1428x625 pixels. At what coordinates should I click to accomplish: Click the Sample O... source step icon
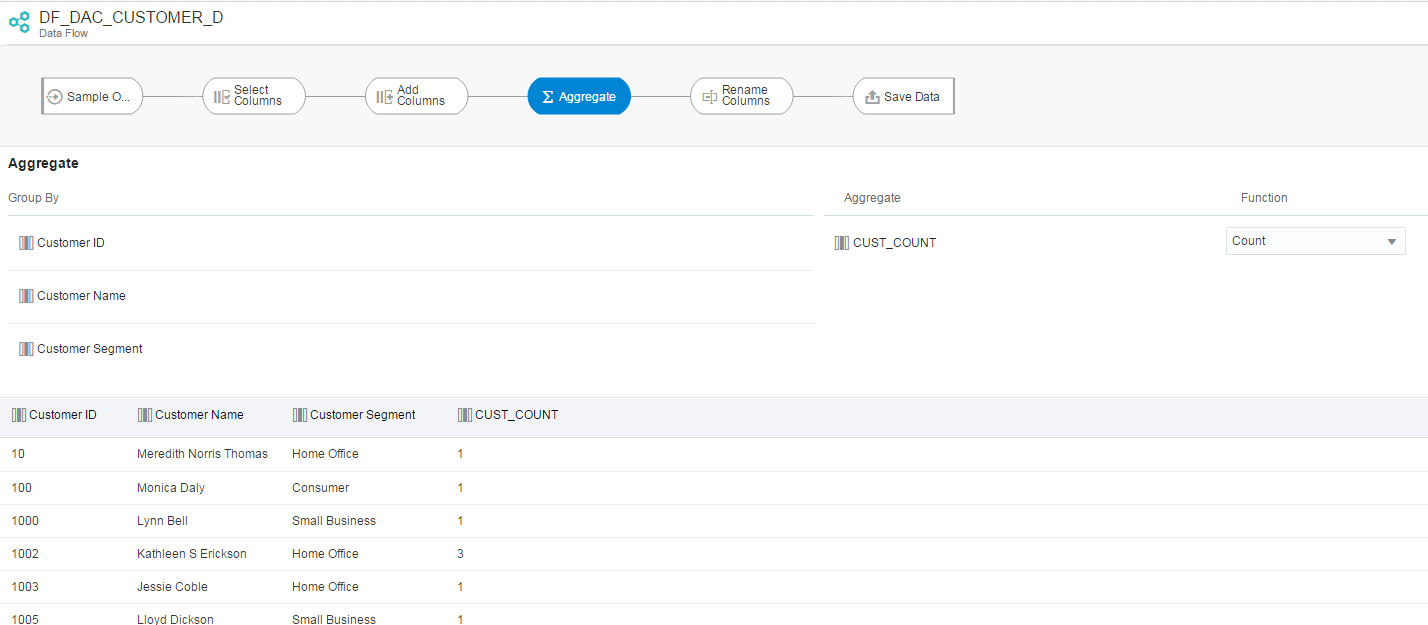click(58, 95)
